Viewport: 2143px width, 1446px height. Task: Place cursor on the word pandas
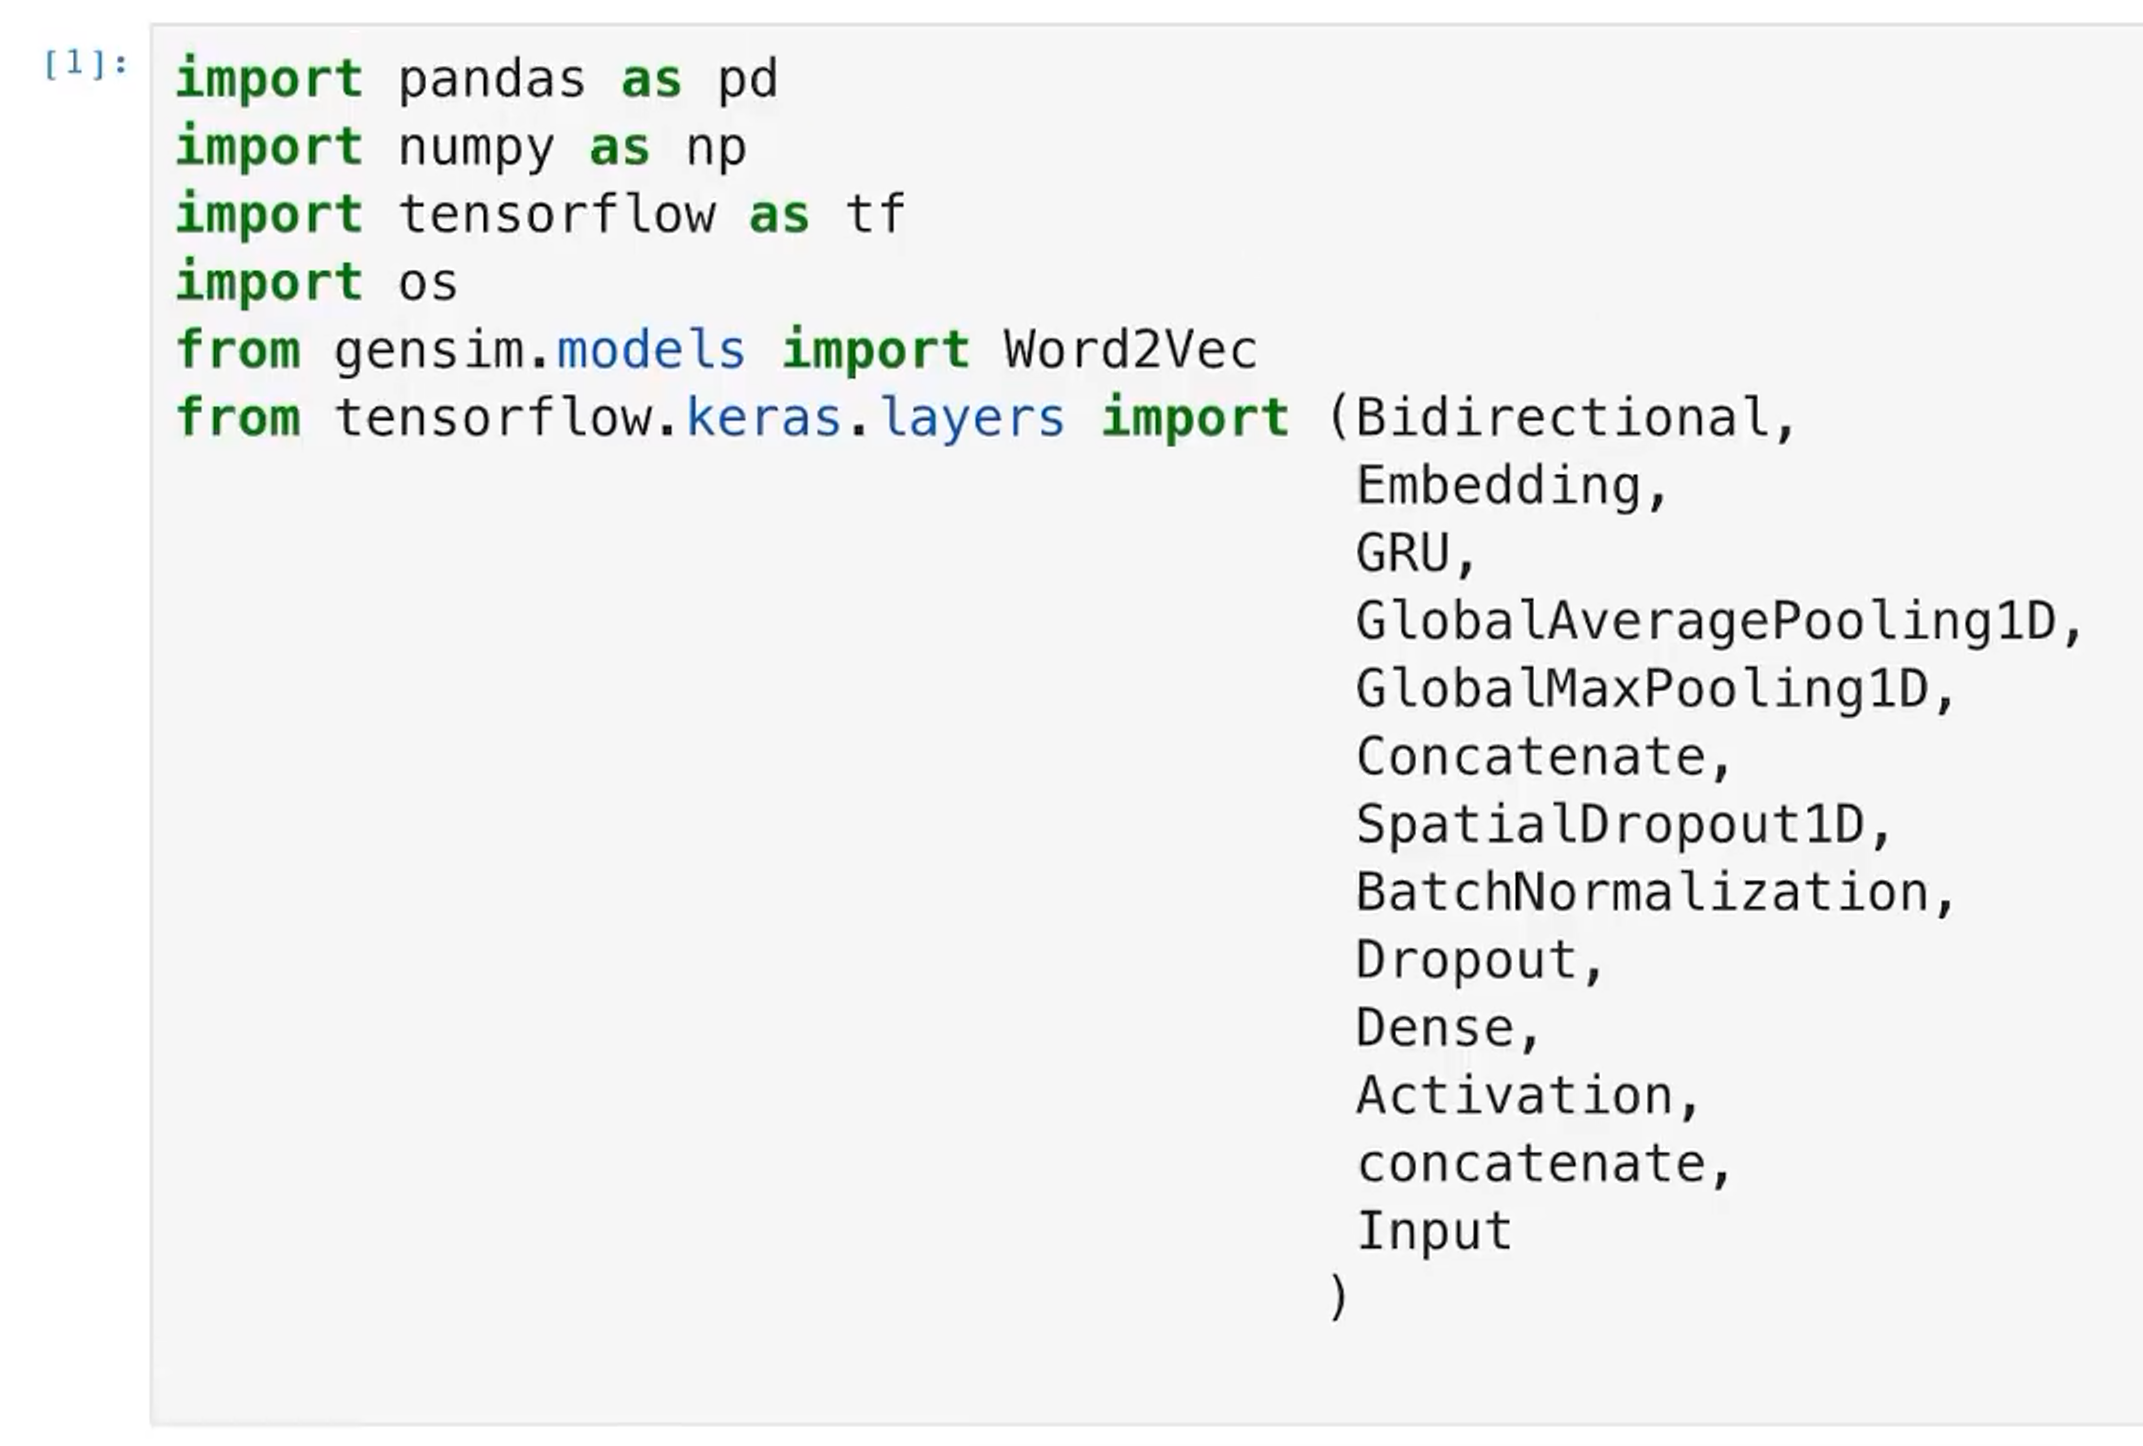coord(491,79)
